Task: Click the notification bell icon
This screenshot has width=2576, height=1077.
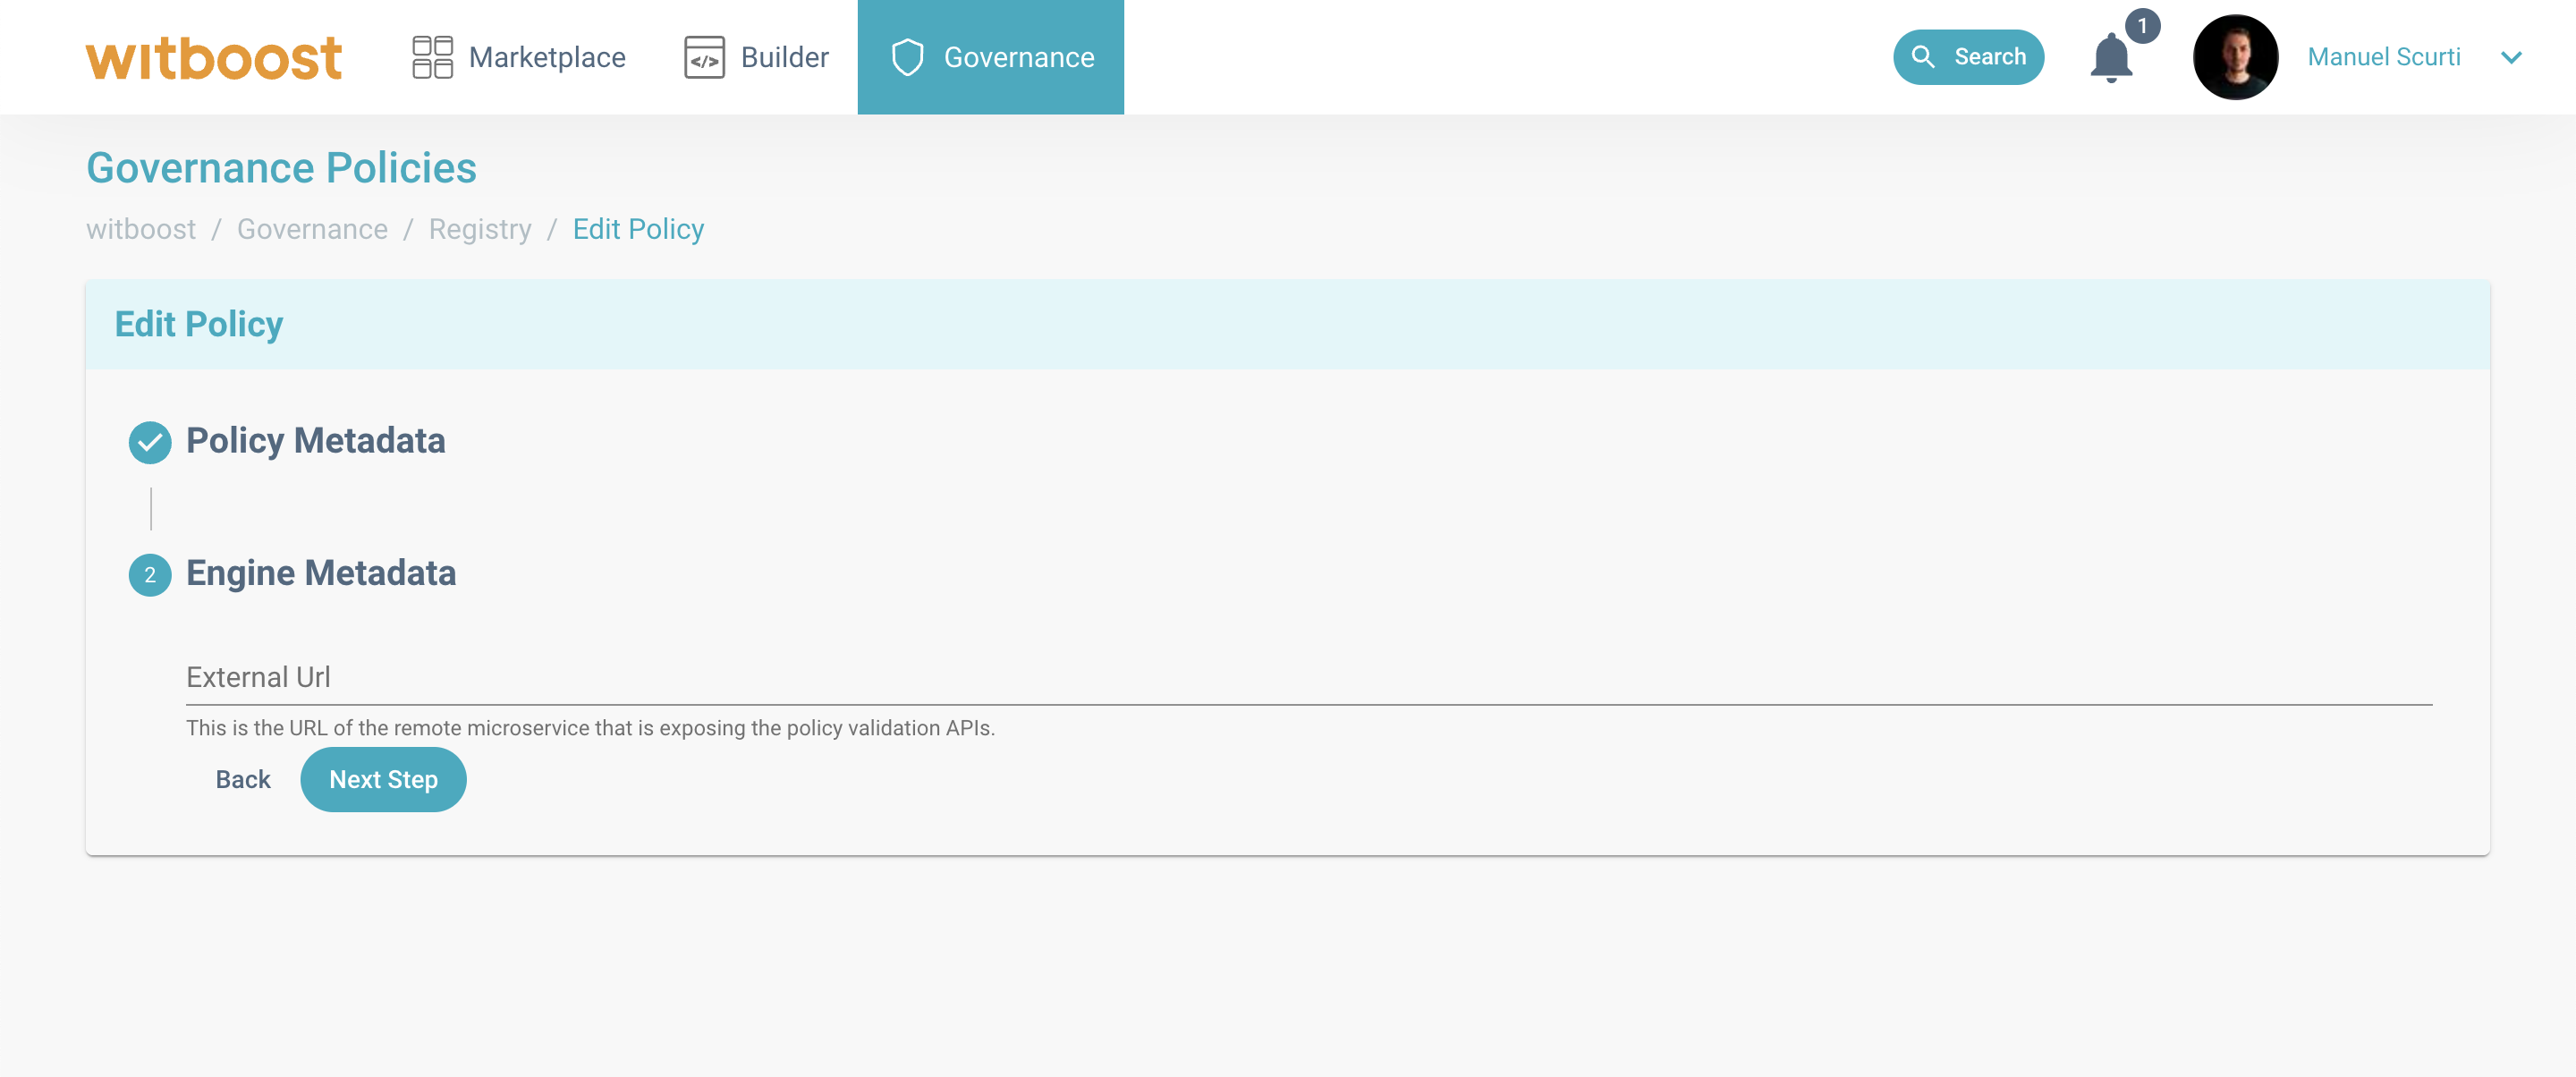Action: pos(2111,57)
